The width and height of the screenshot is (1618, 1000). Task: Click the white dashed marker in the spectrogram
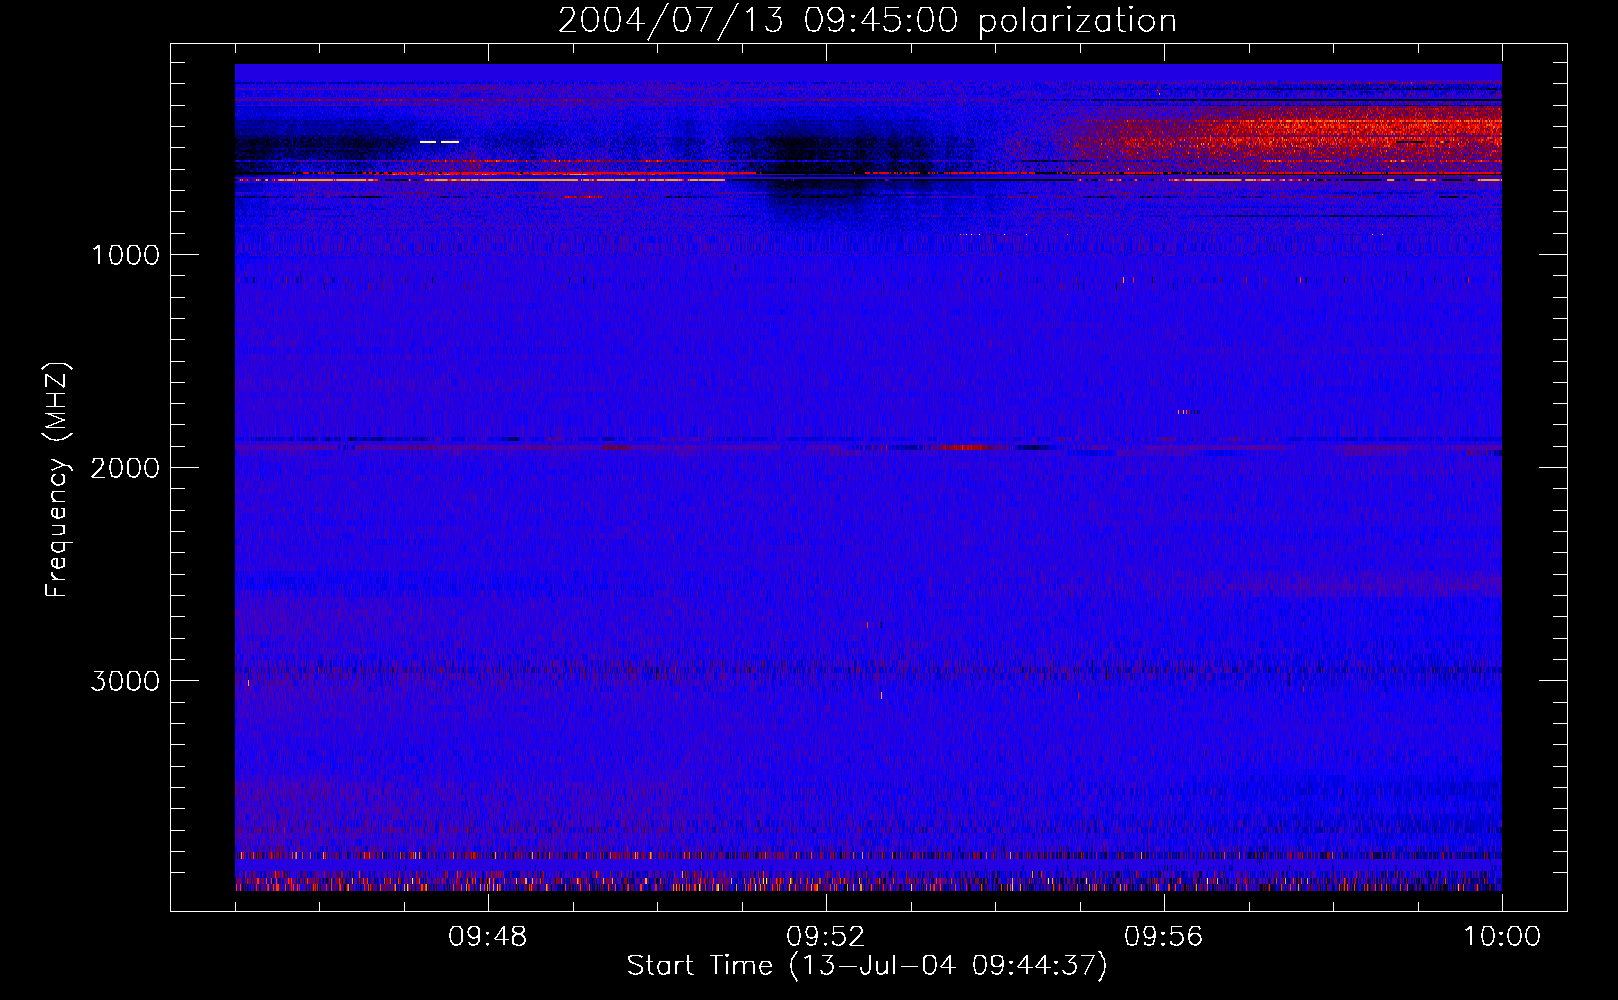pyautogui.click(x=439, y=142)
